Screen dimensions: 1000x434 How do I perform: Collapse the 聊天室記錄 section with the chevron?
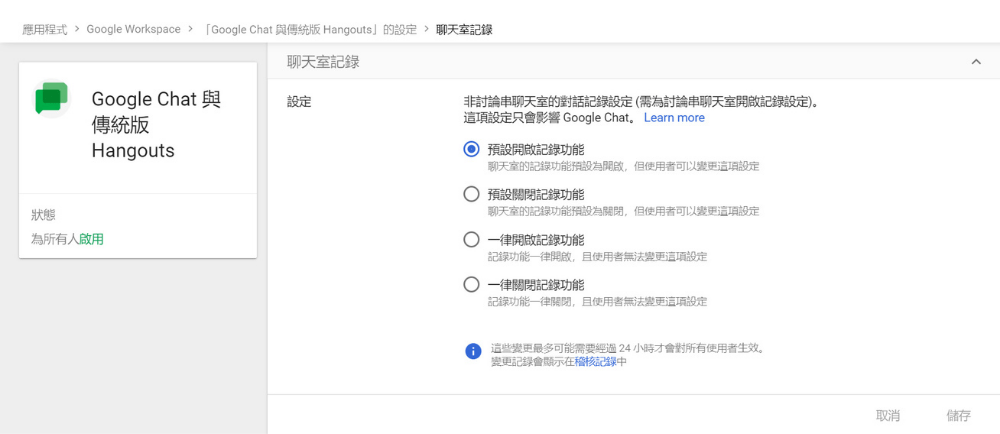976,62
